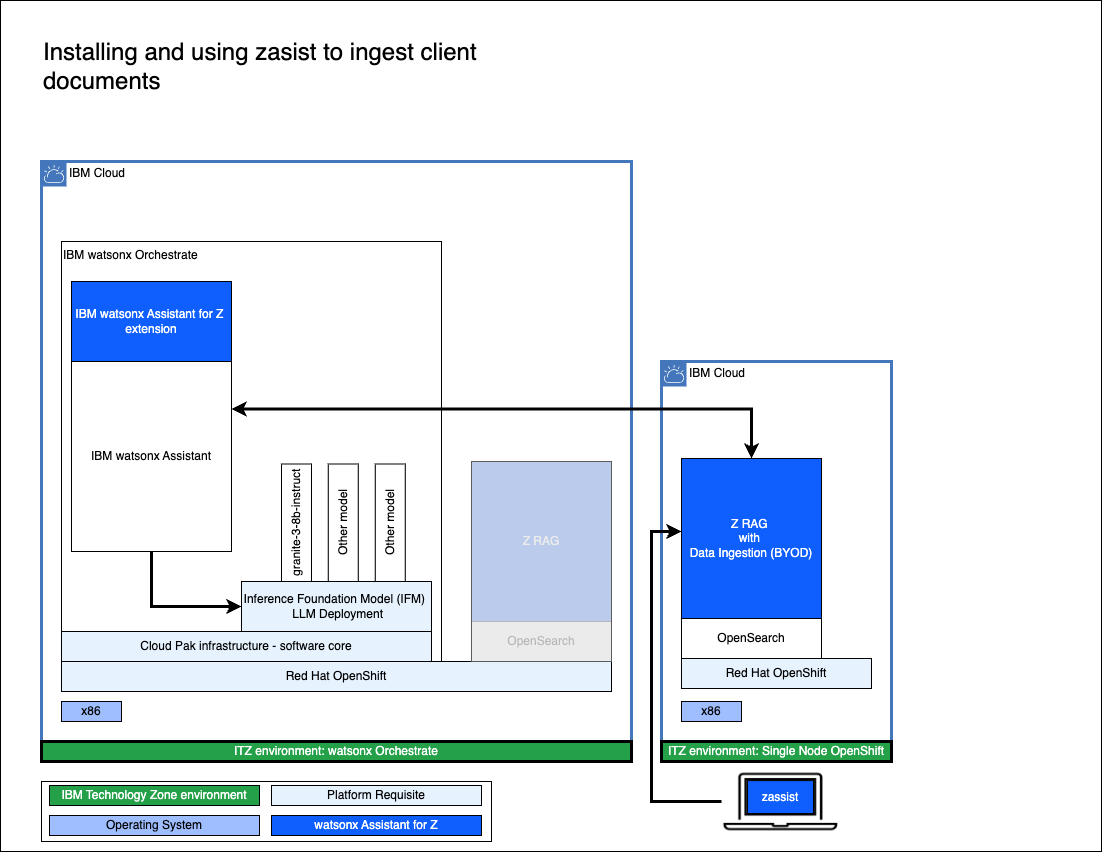Viewport: 1102px width, 852px height.
Task: Click the diagram title about installing zasist
Action: pyautogui.click(x=259, y=66)
